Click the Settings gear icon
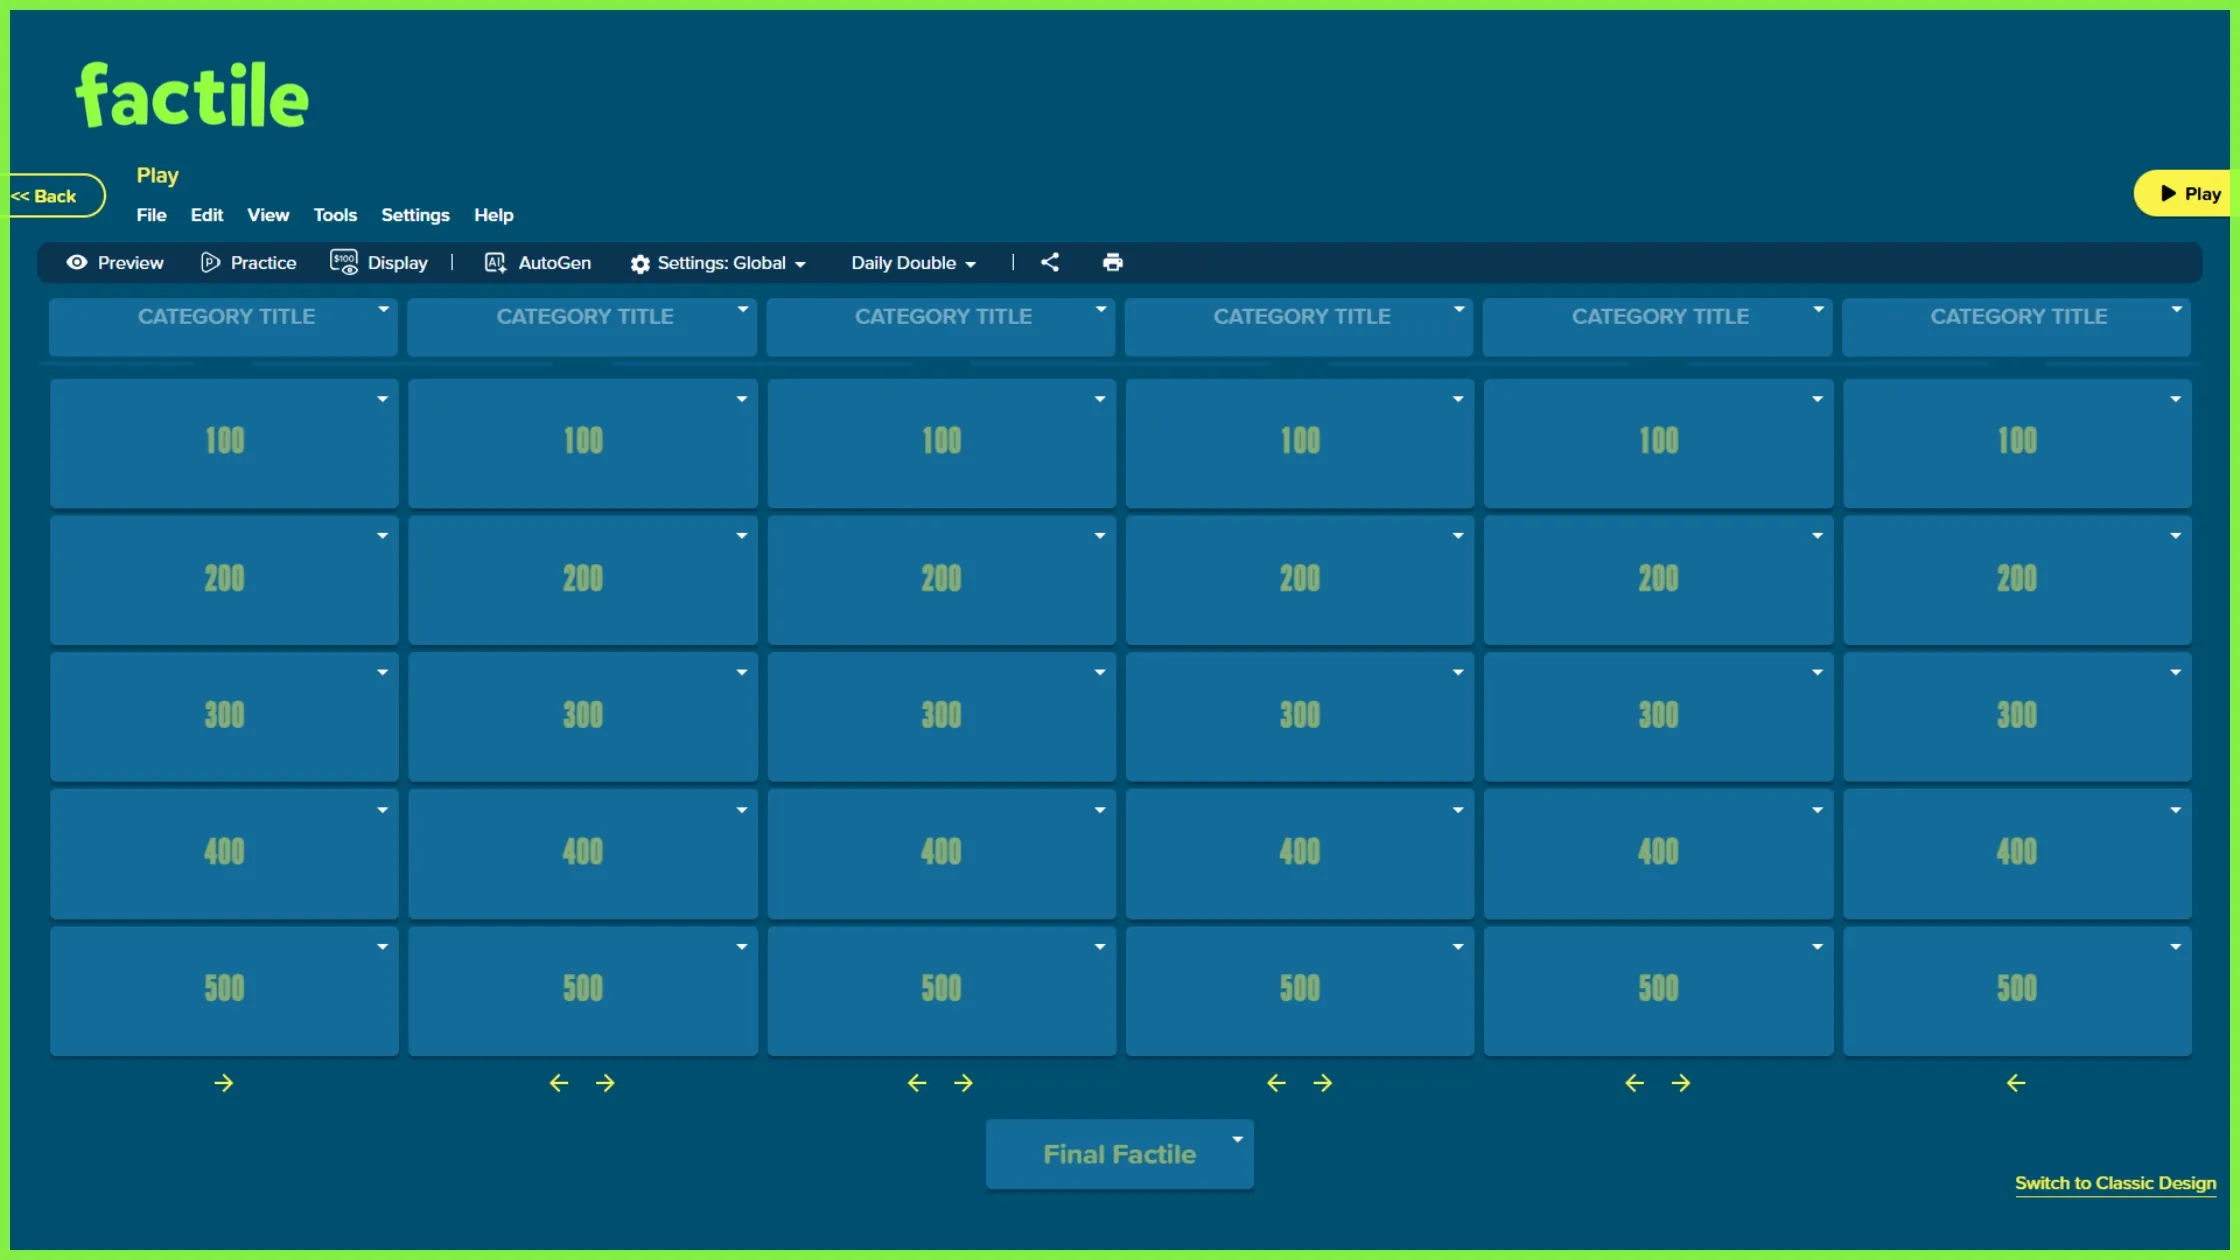The height and width of the screenshot is (1260, 2240). (x=639, y=262)
